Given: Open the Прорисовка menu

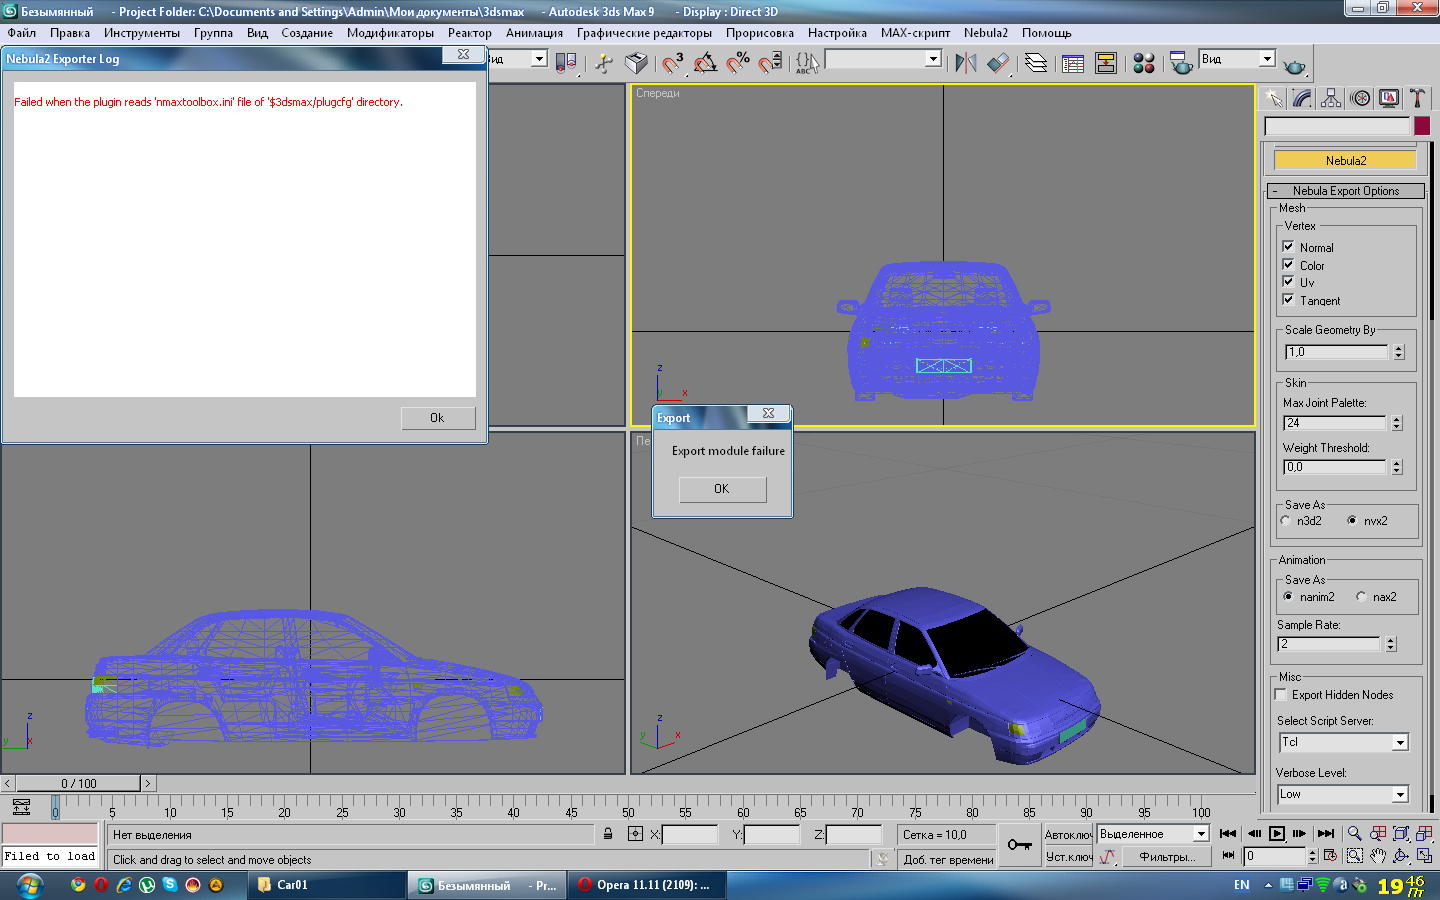Looking at the screenshot, I should point(760,33).
